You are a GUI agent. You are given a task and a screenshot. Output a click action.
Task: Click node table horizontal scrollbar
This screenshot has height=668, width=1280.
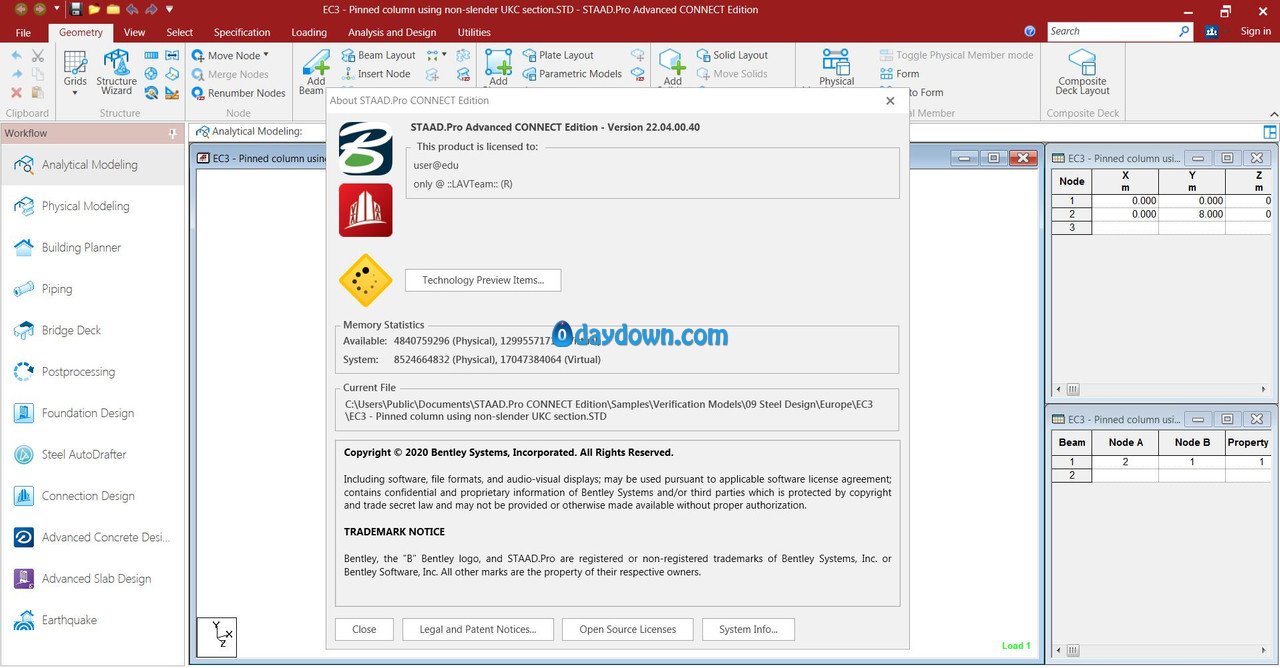click(1161, 390)
